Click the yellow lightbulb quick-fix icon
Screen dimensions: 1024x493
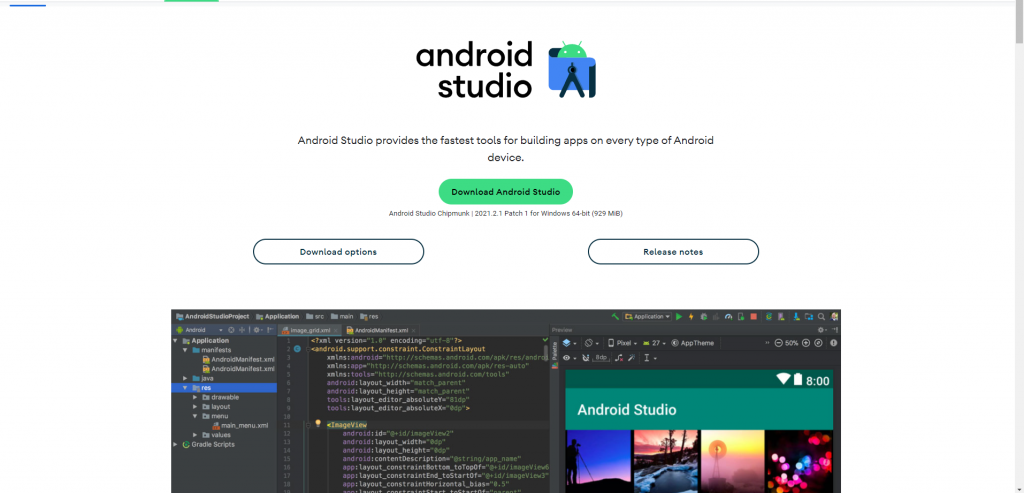[319, 423]
